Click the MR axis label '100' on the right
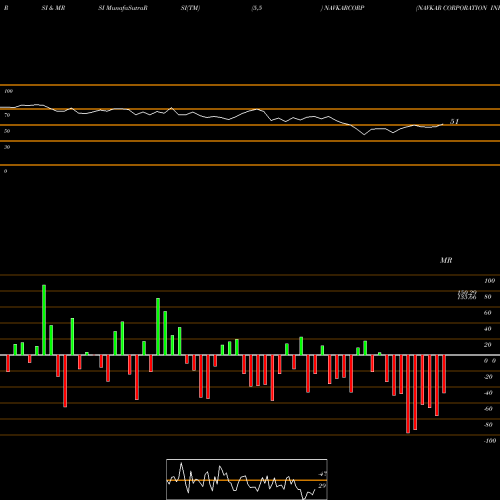The image size is (500, 500). click(489, 281)
